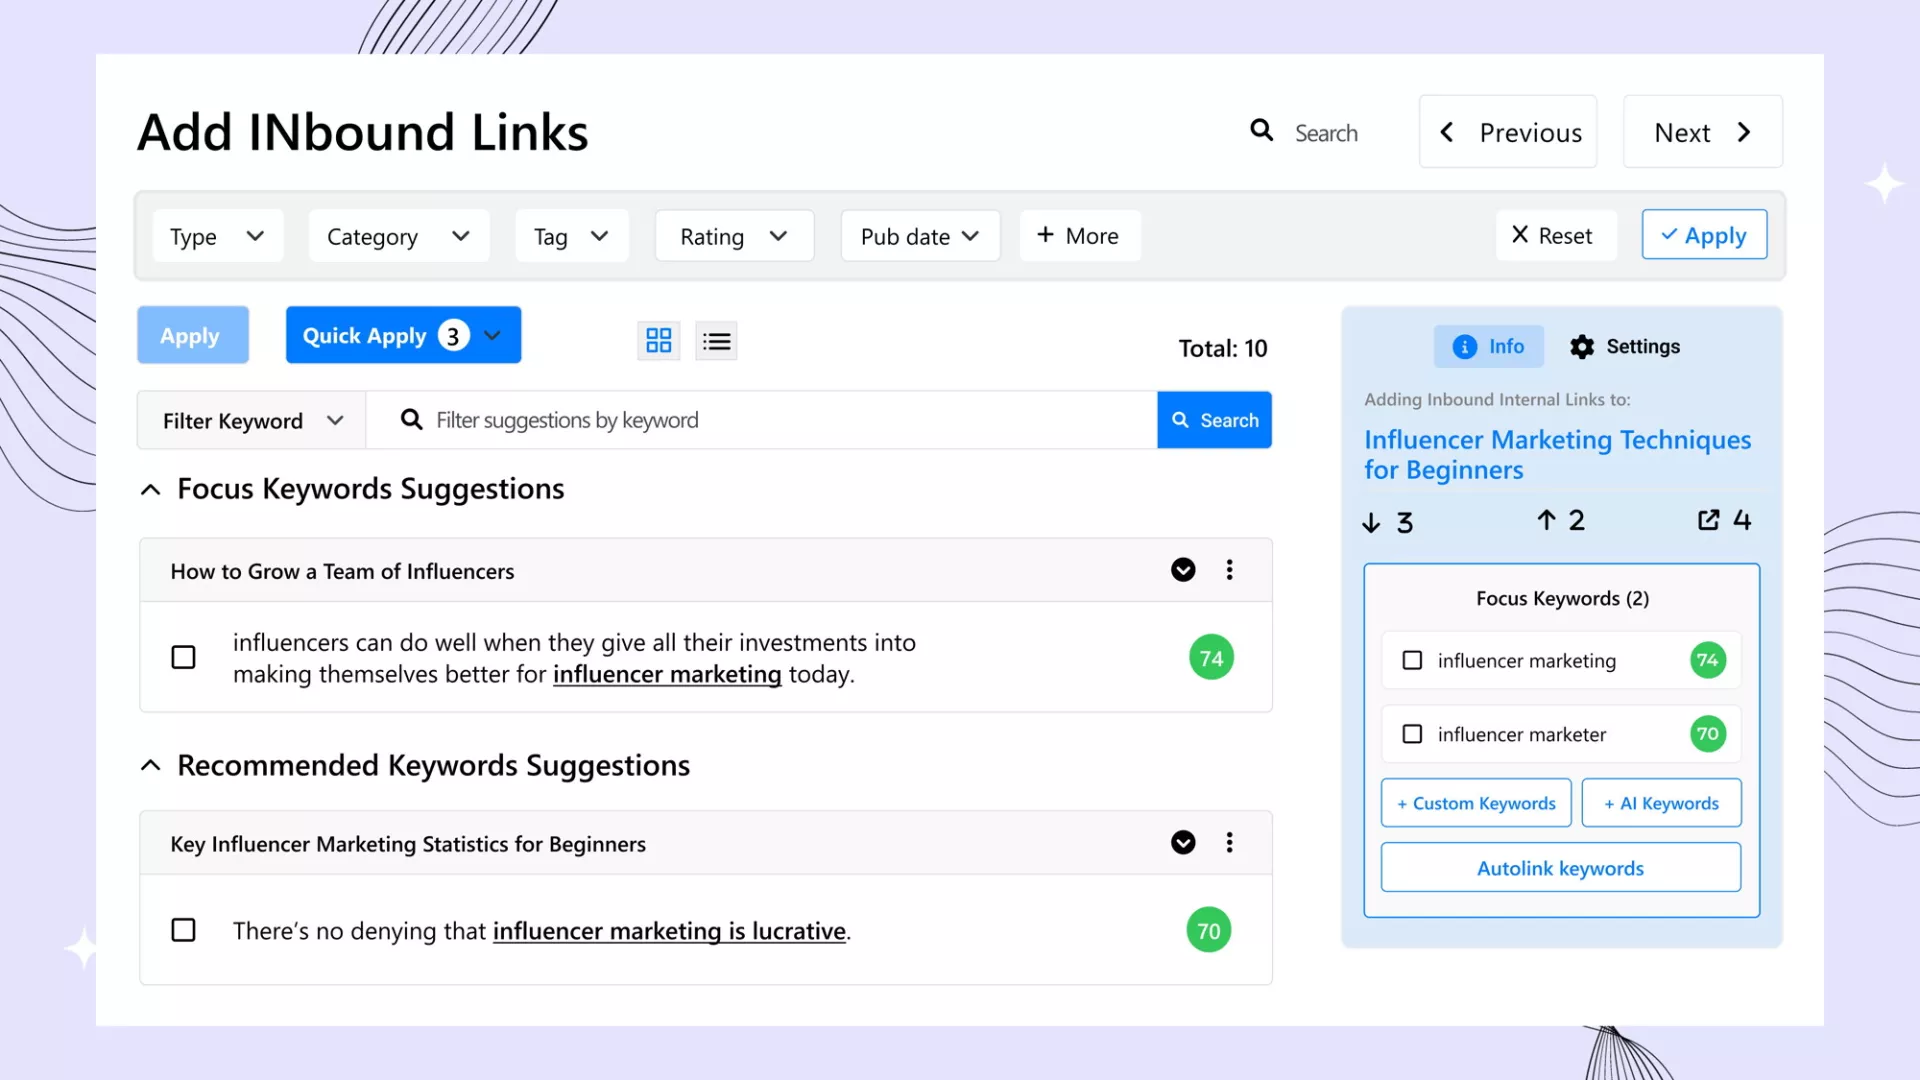The image size is (1920, 1080).
Task: Tick the 'influencer marketer' focus keyword checkbox
Action: 1412,734
